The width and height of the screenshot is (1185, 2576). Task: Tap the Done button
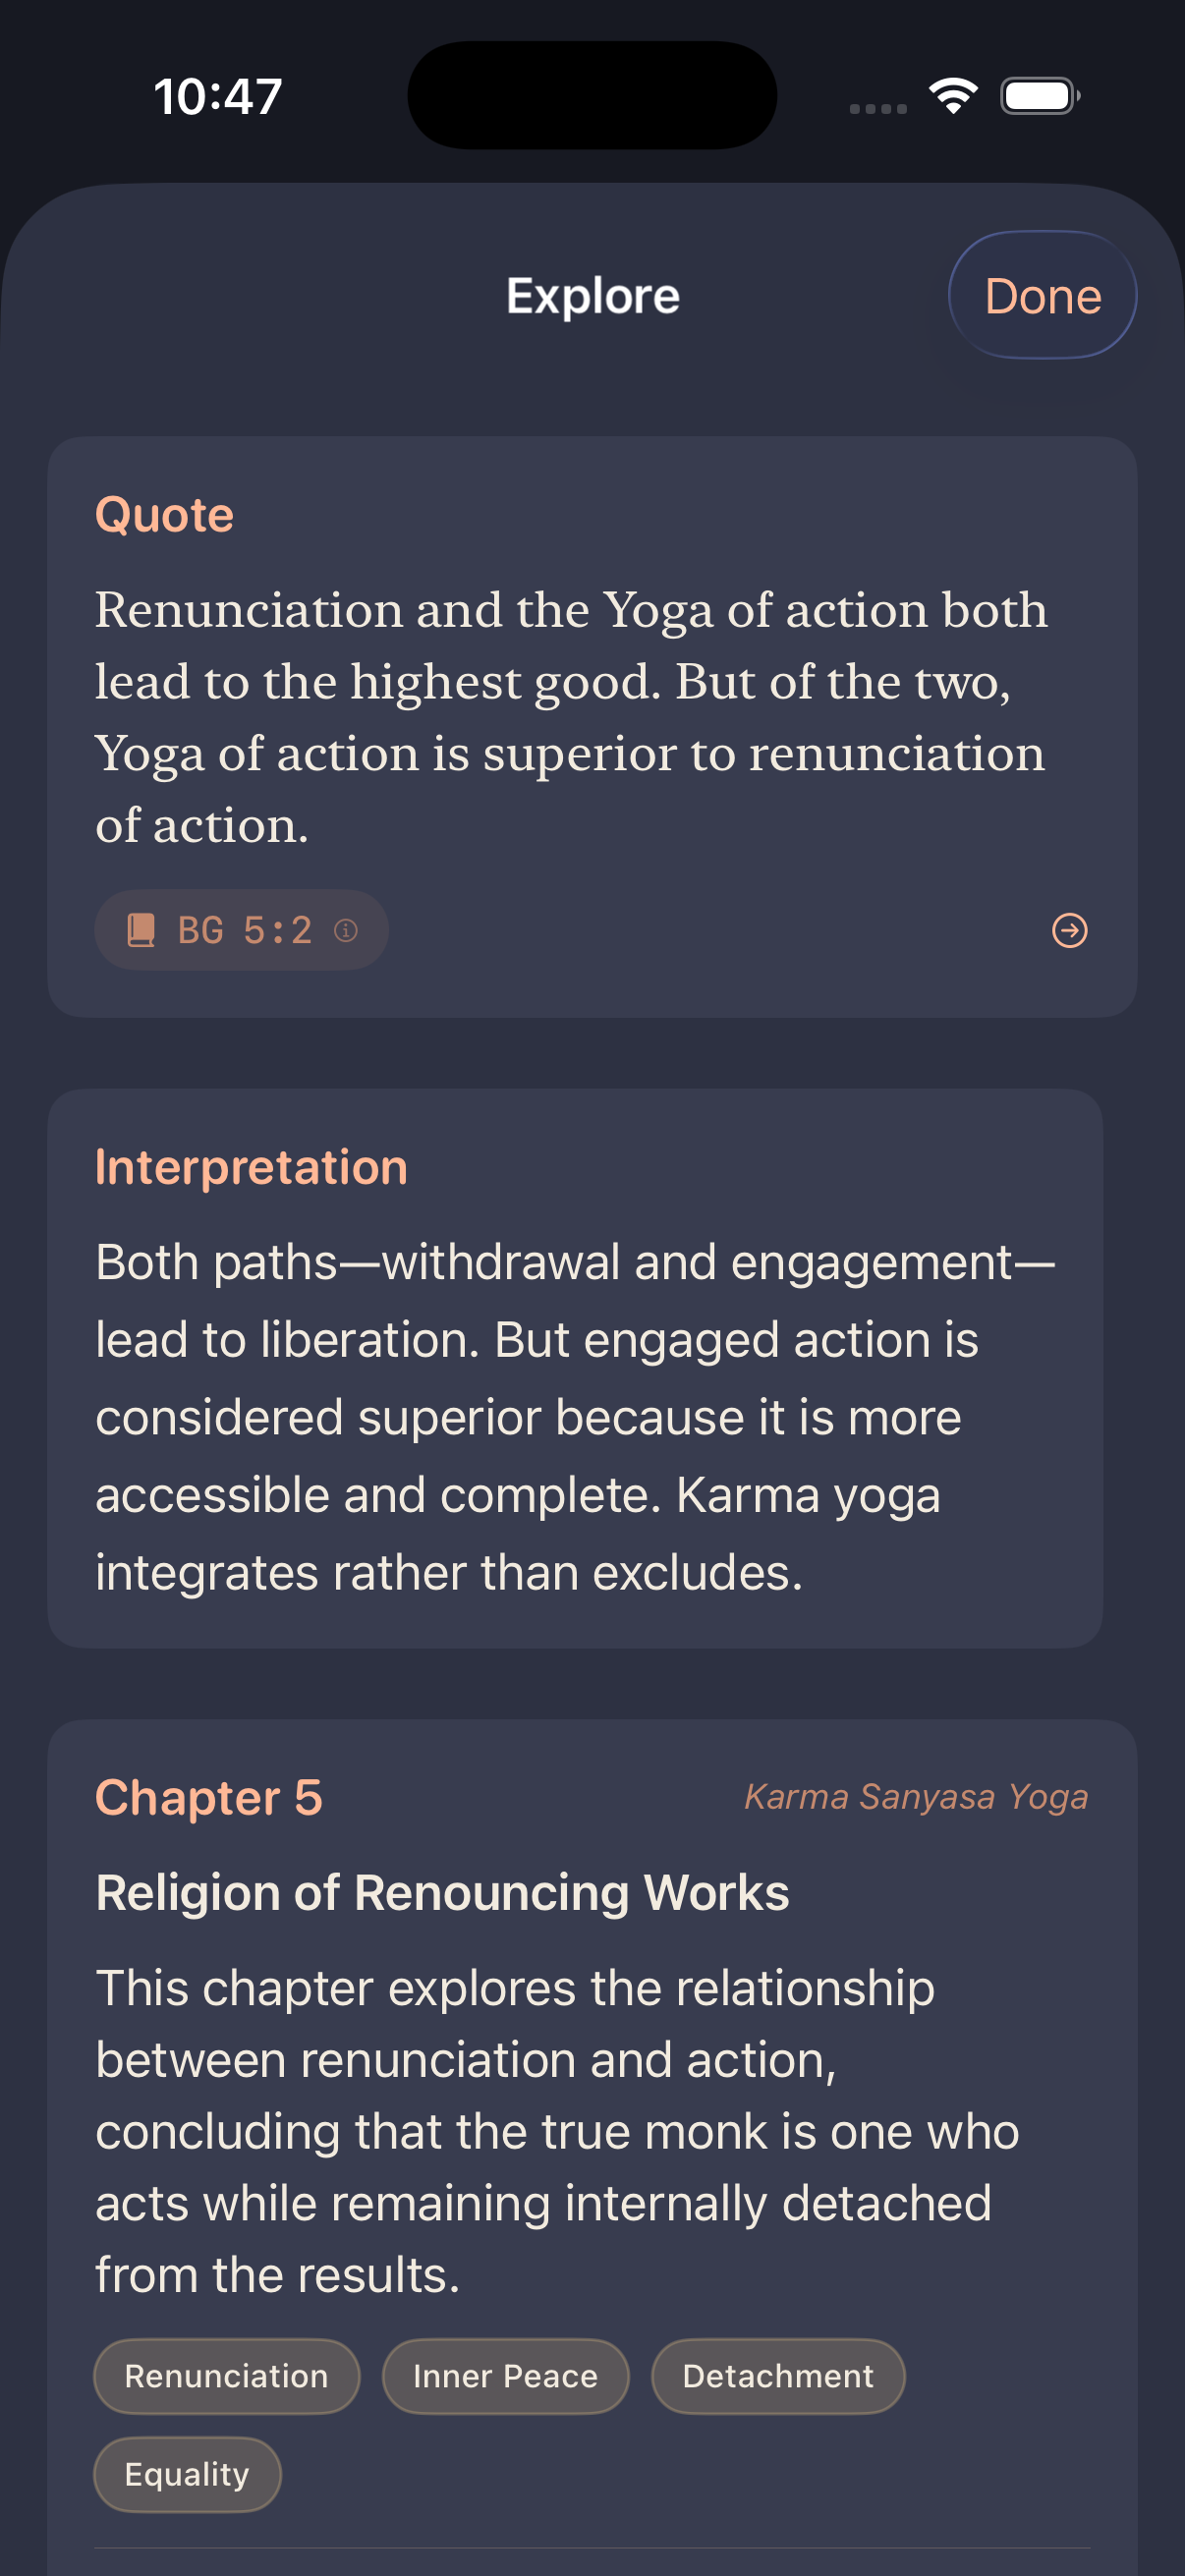pos(1042,296)
